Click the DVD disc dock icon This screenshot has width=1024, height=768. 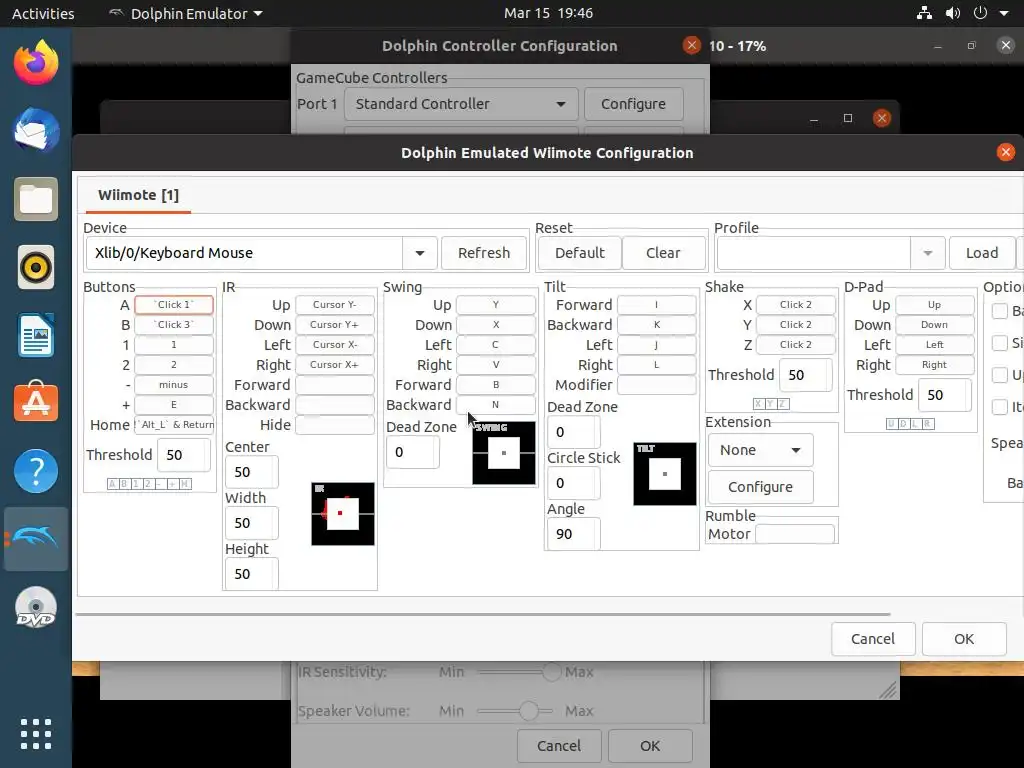click(36, 607)
